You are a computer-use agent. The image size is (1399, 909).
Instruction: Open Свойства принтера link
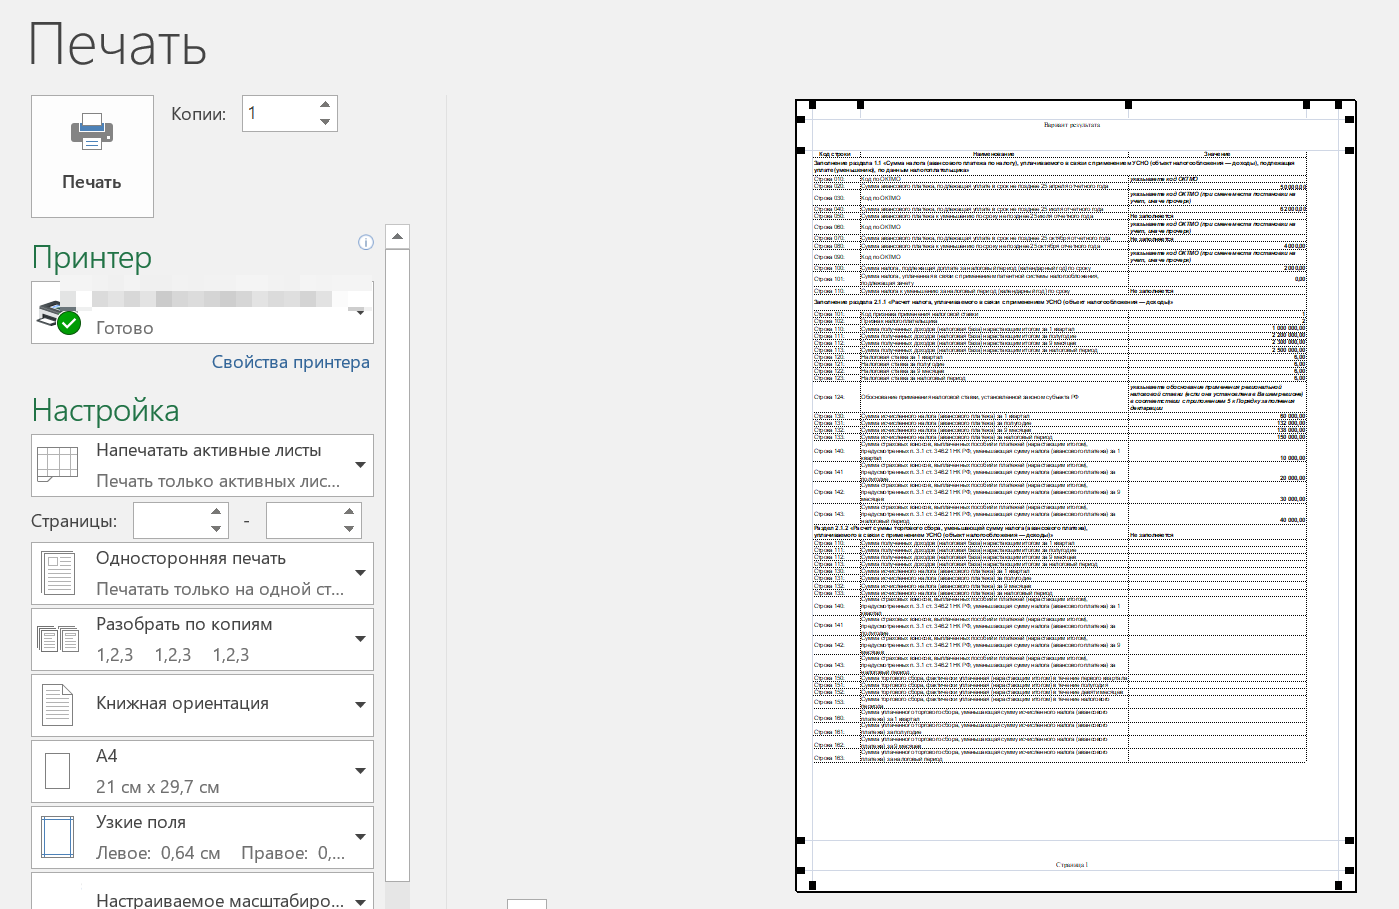(x=290, y=362)
